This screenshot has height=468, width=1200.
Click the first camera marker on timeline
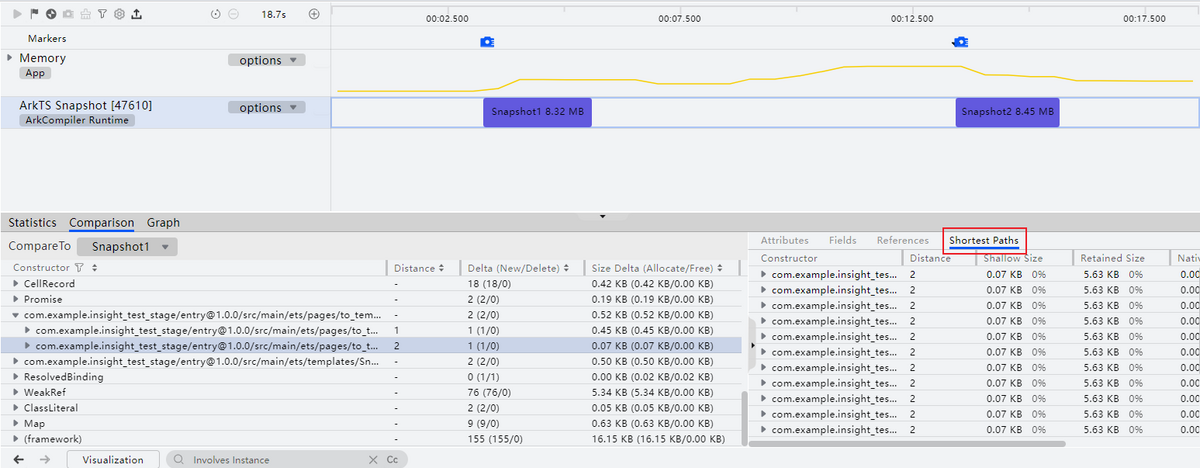click(487, 42)
